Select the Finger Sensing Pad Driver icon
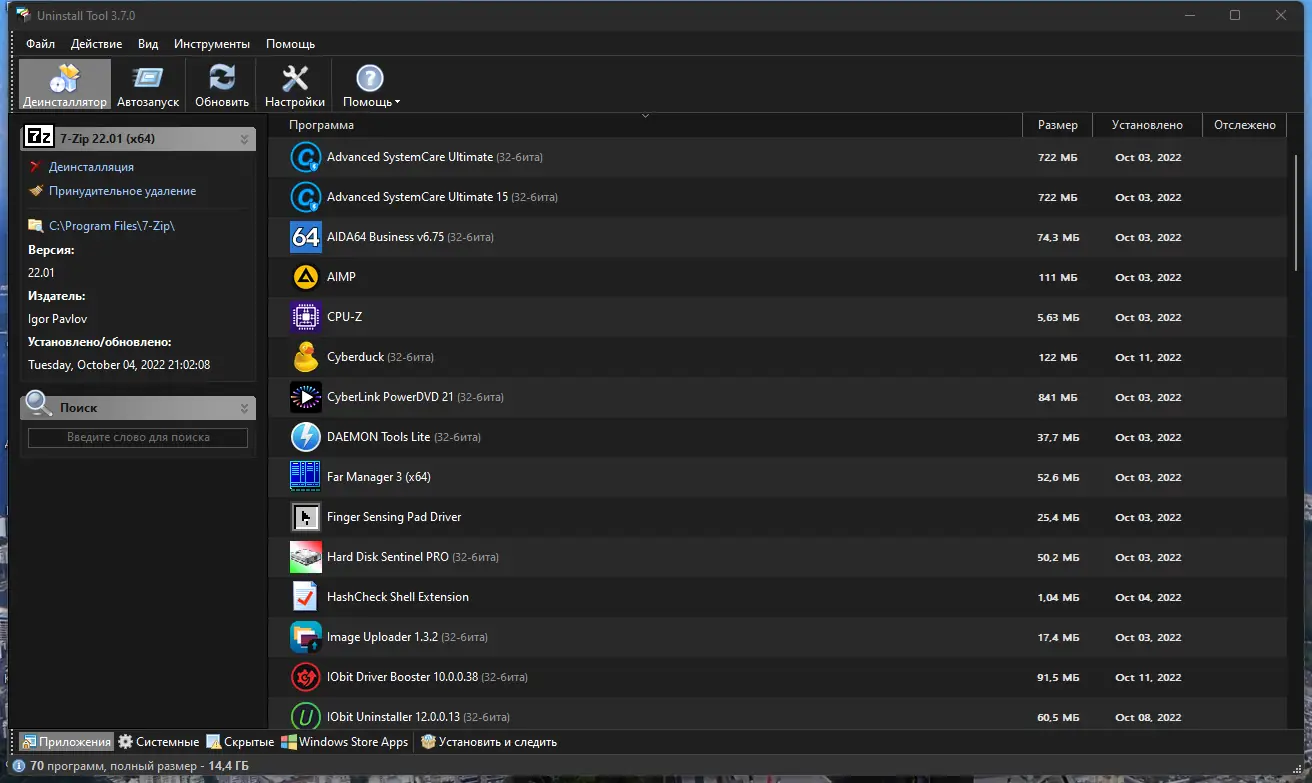Screen dimensions: 1312x783 pyautogui.click(x=305, y=517)
